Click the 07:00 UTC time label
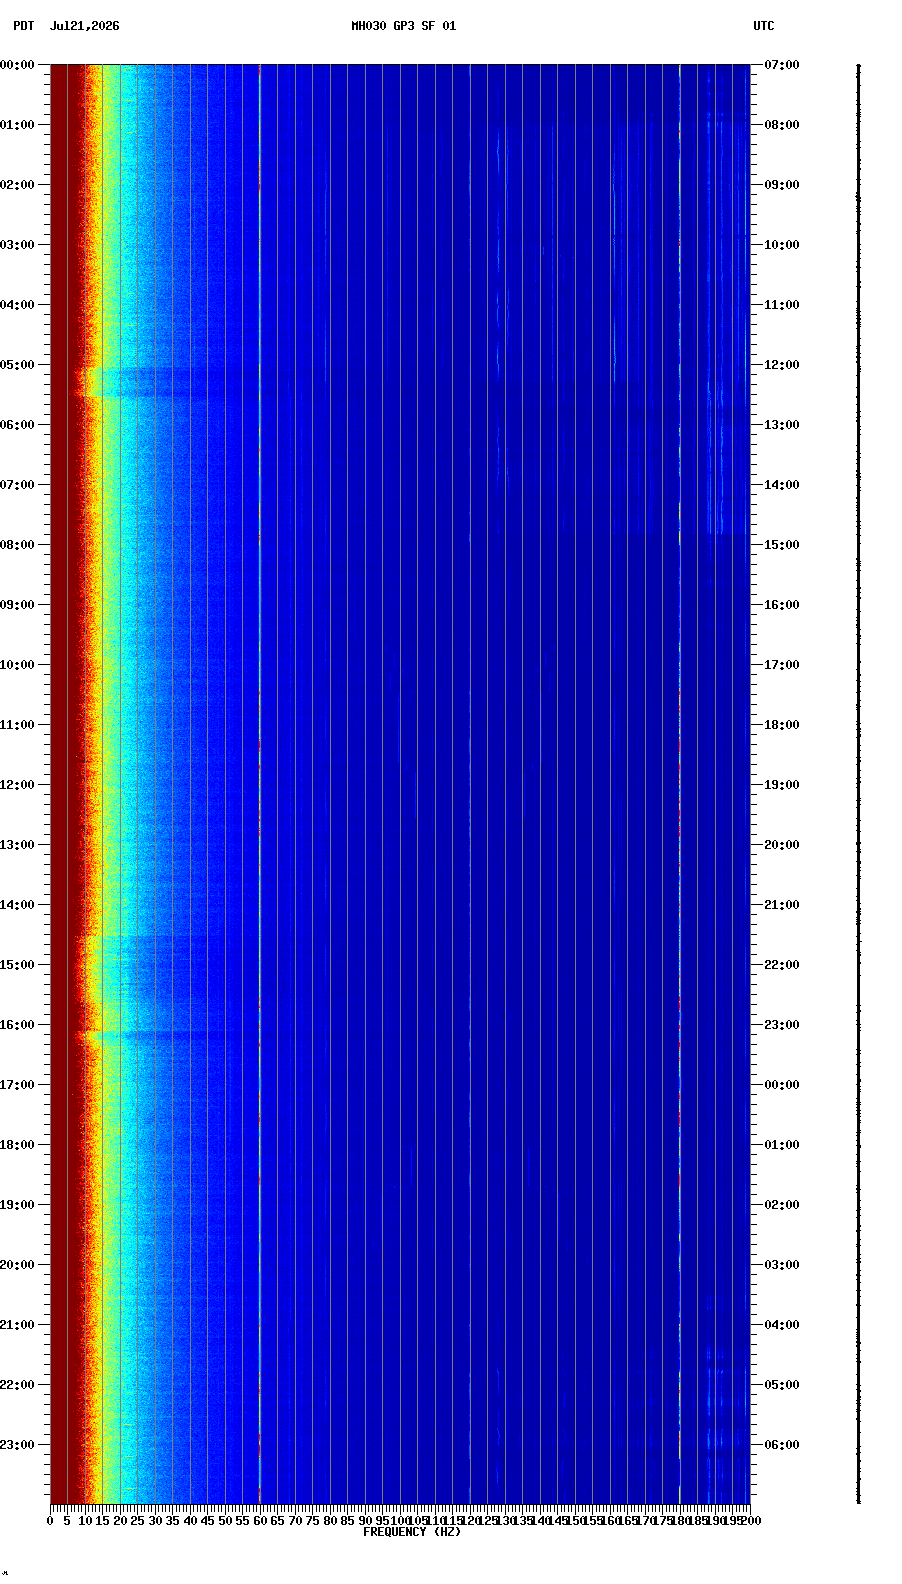 (x=782, y=65)
